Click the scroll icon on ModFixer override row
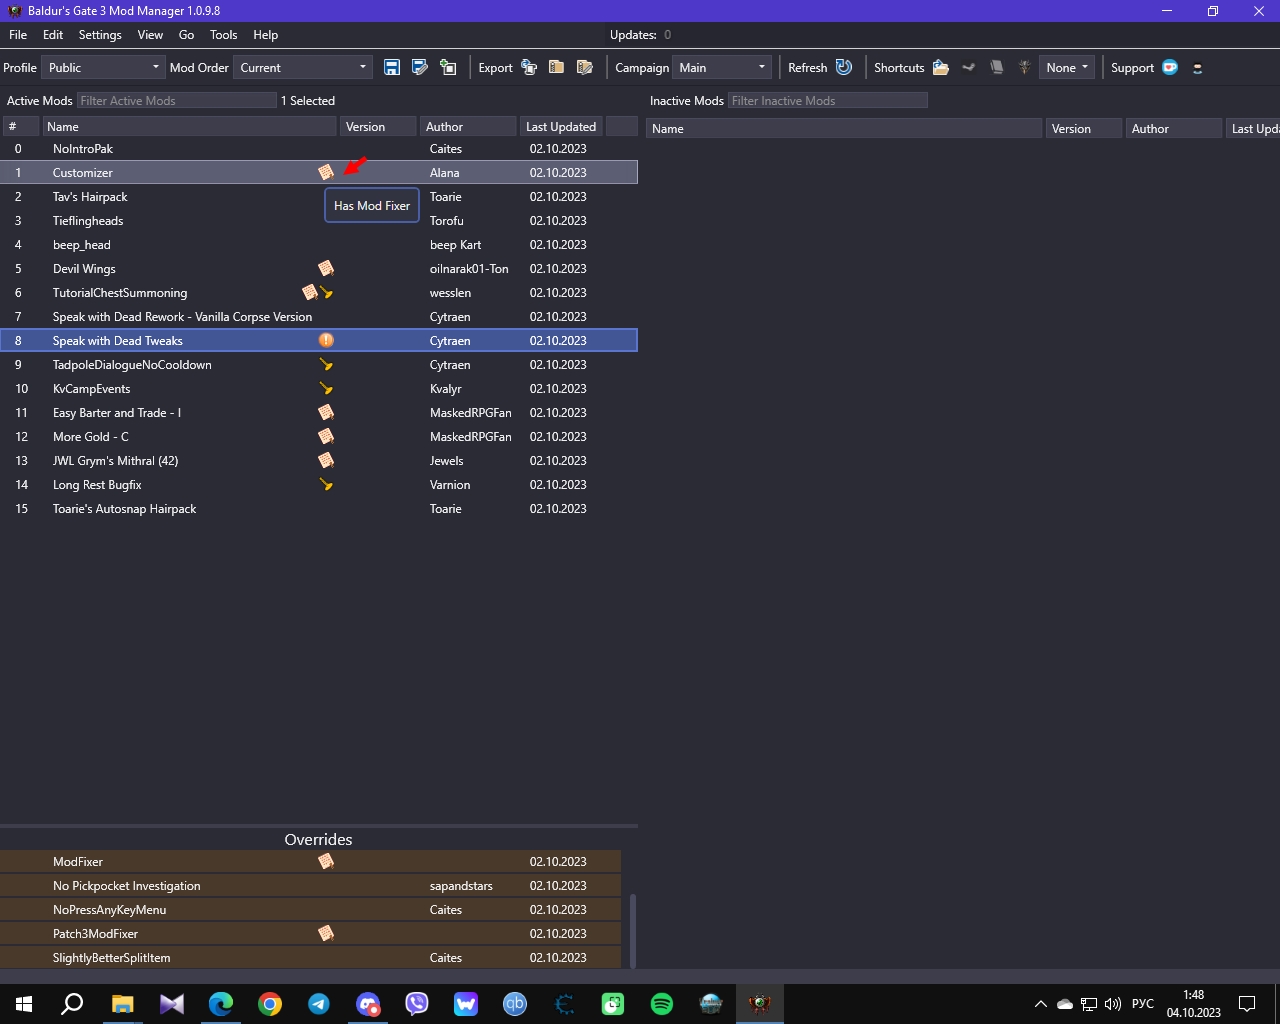The width and height of the screenshot is (1280, 1024). (x=326, y=861)
